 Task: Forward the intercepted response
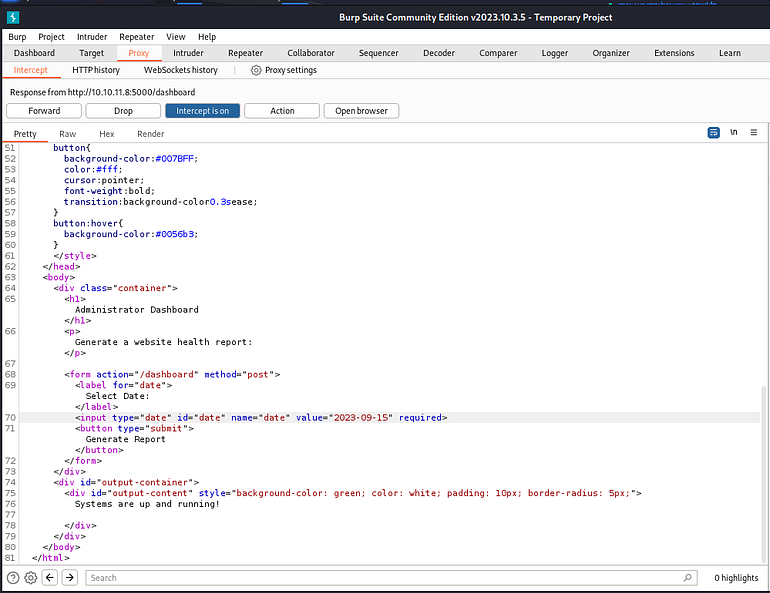tap(44, 111)
